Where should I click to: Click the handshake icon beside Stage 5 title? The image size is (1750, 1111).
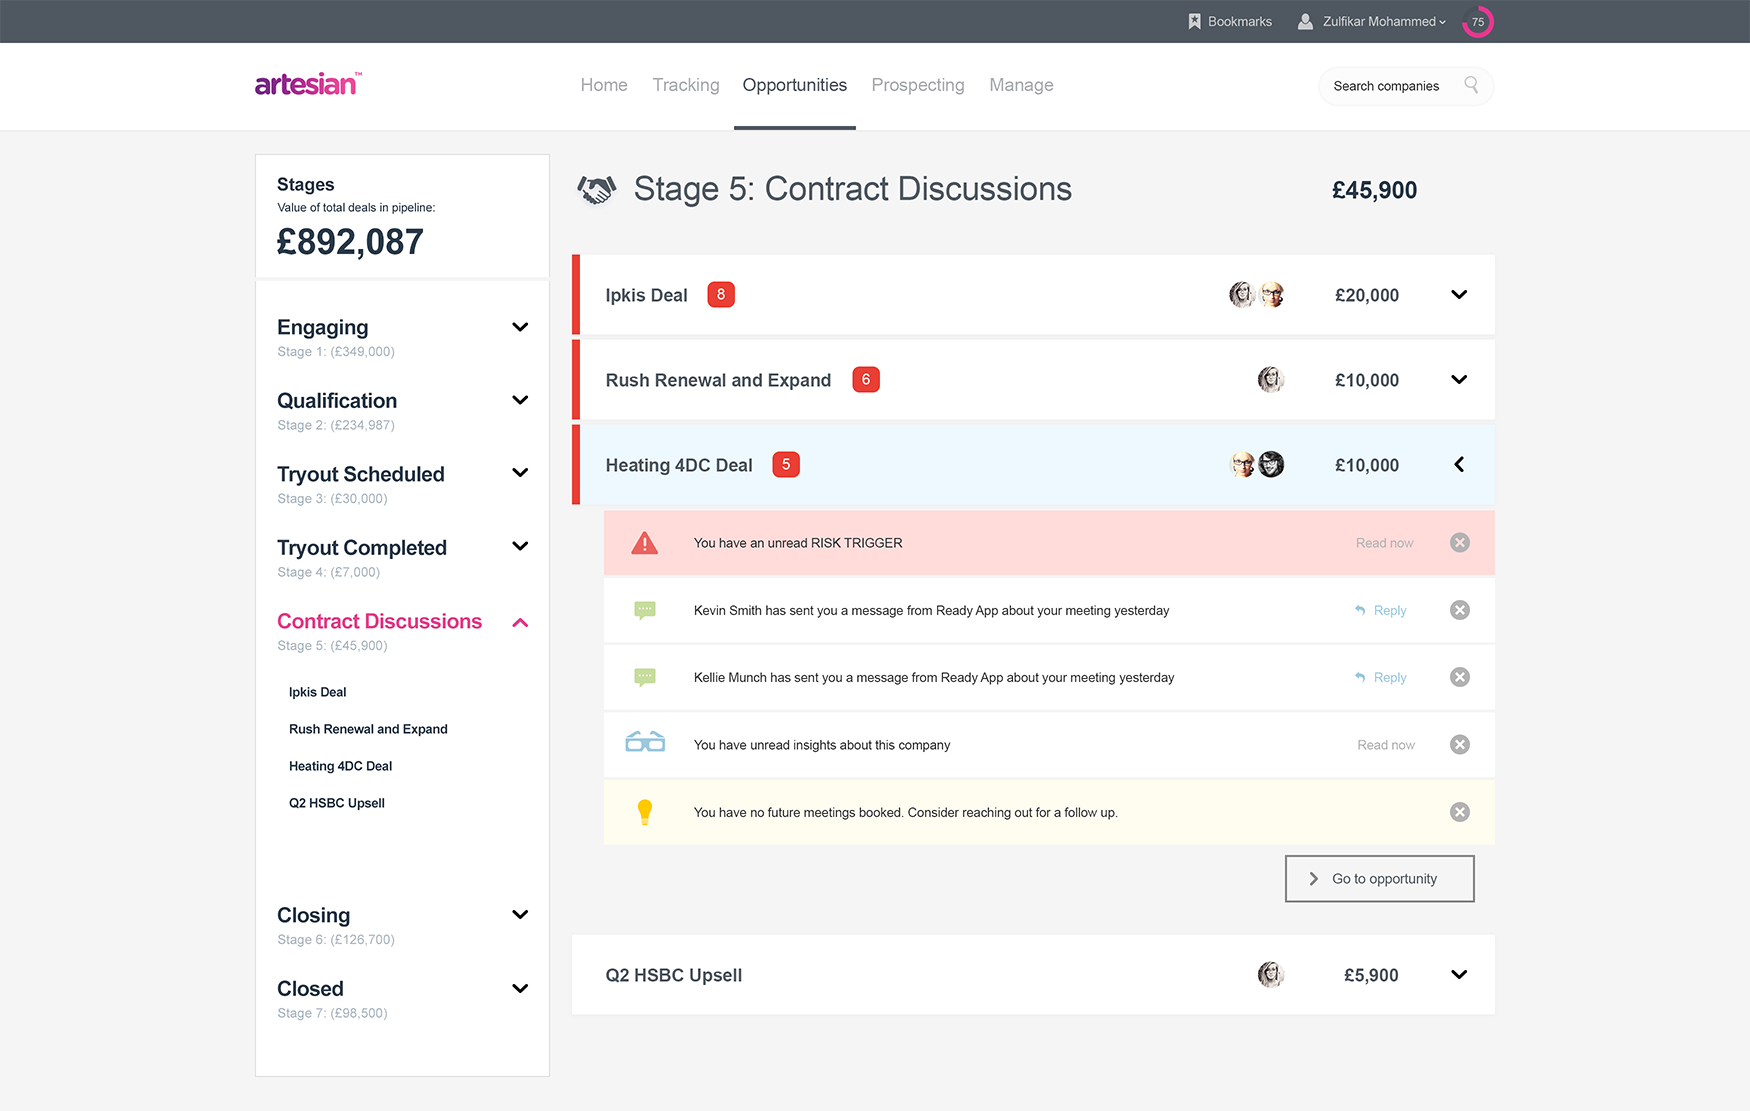[597, 190]
